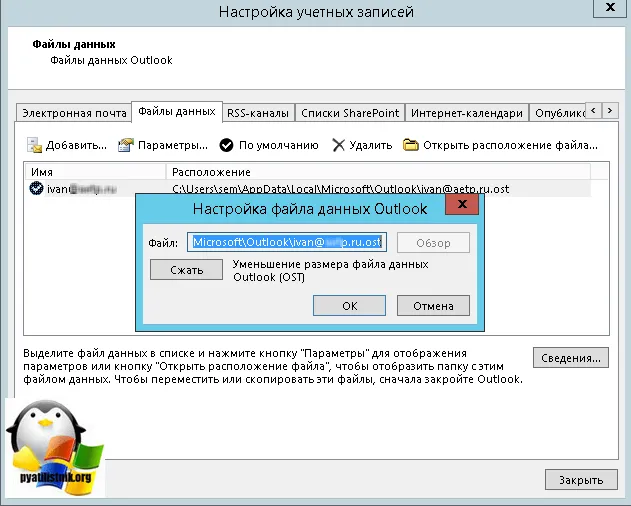Click Открыть расположение файла...
Viewport: 631px width, 506px height.
pyautogui.click(x=510, y=145)
